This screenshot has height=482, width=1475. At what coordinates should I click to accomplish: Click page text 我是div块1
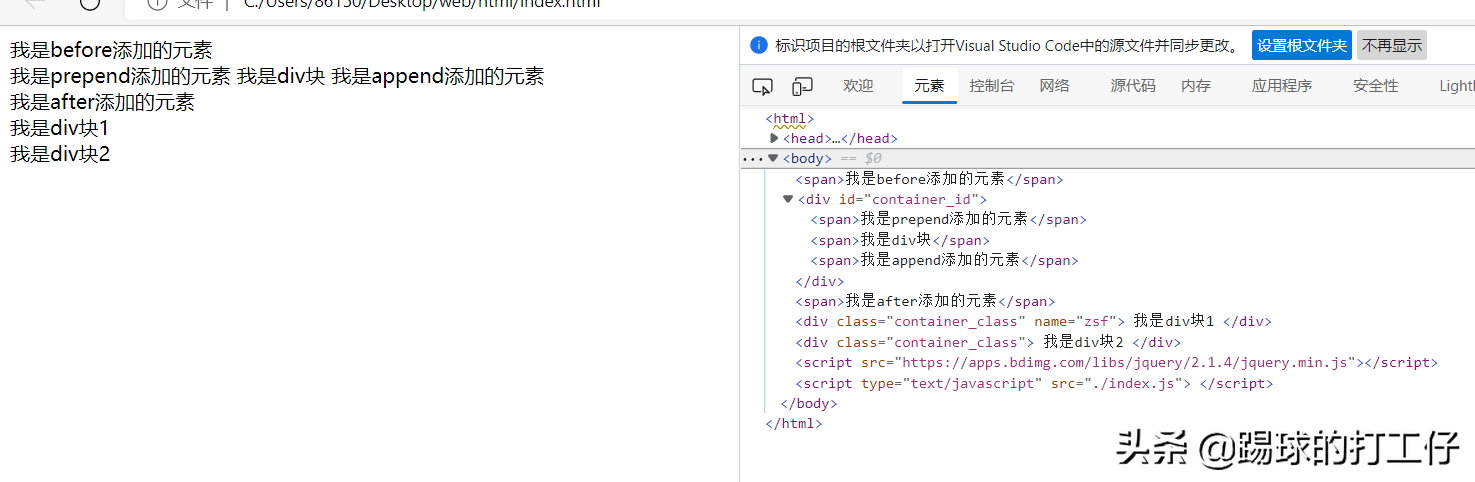59,128
